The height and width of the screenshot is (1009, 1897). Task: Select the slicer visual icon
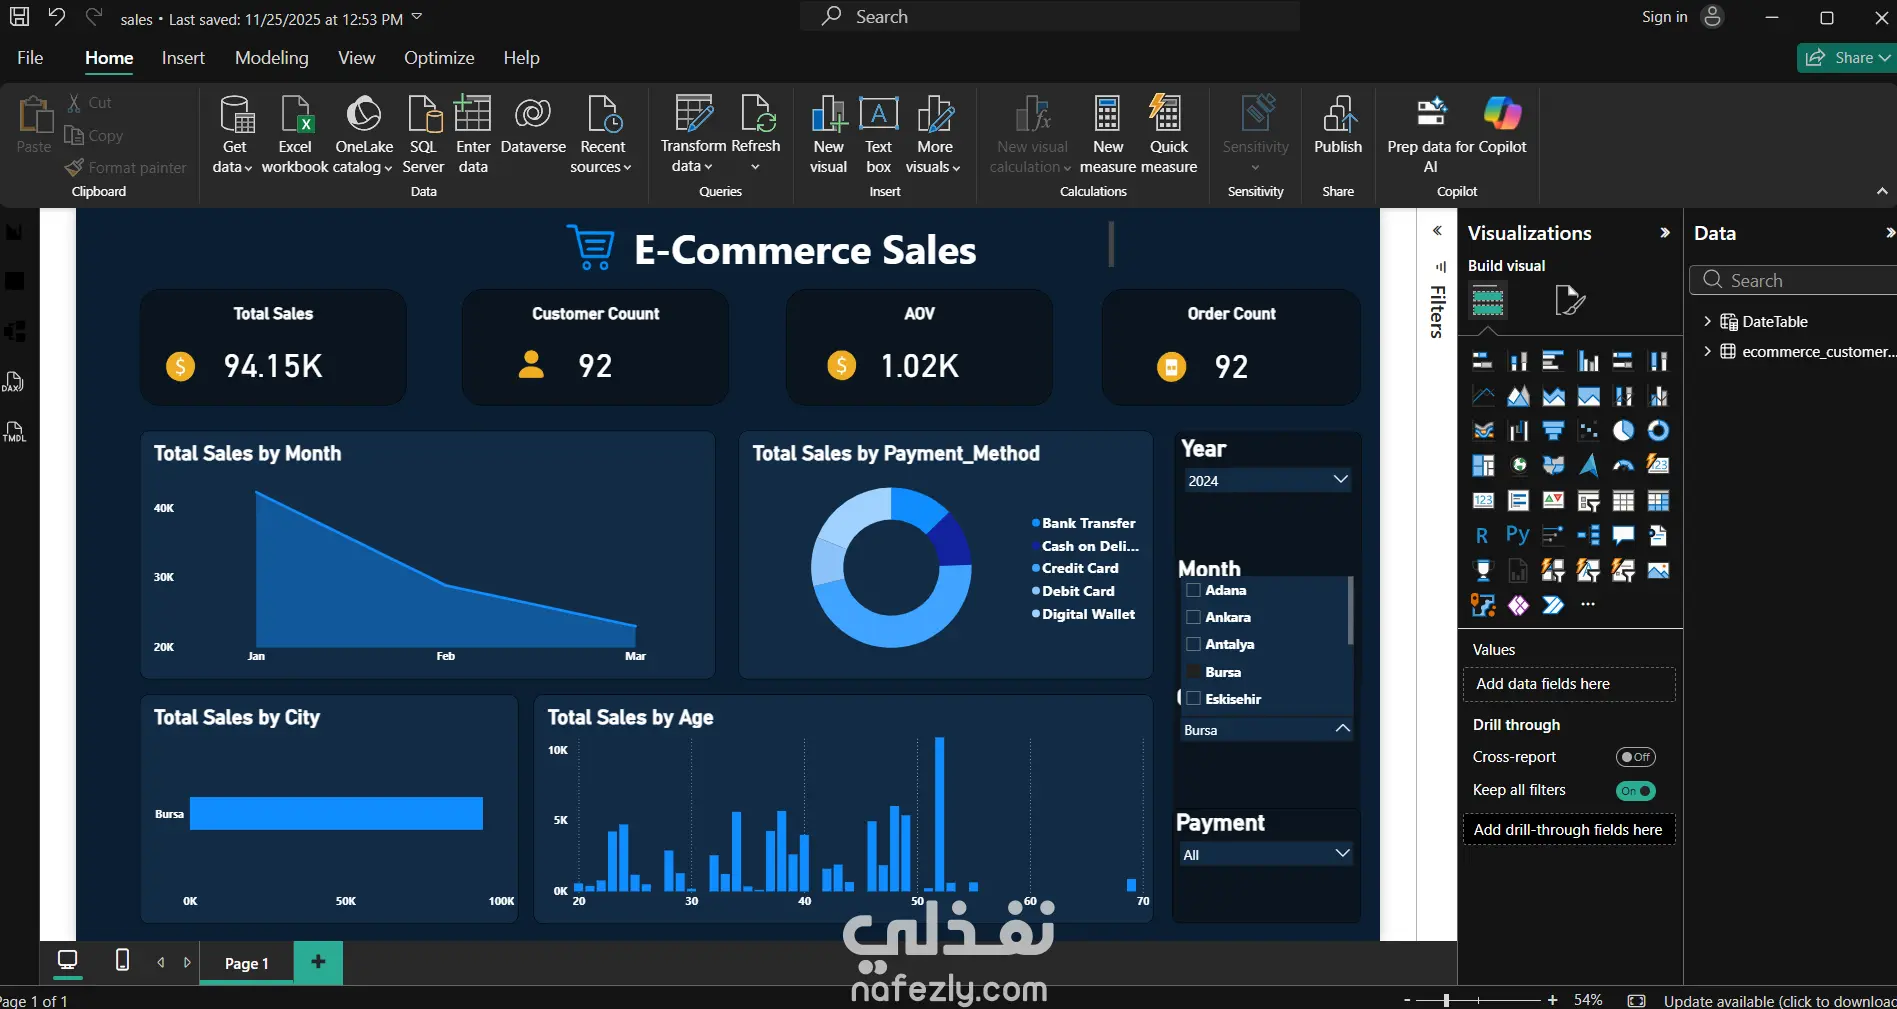[x=1588, y=500]
